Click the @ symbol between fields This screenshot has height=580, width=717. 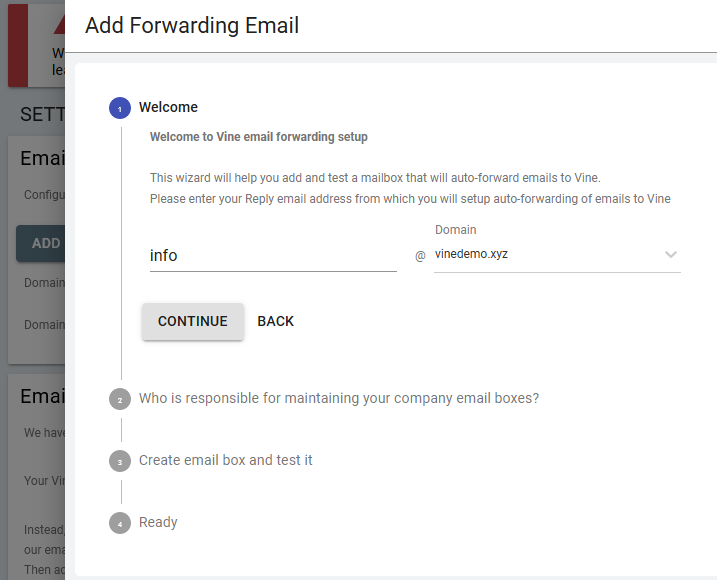pyautogui.click(x=420, y=256)
